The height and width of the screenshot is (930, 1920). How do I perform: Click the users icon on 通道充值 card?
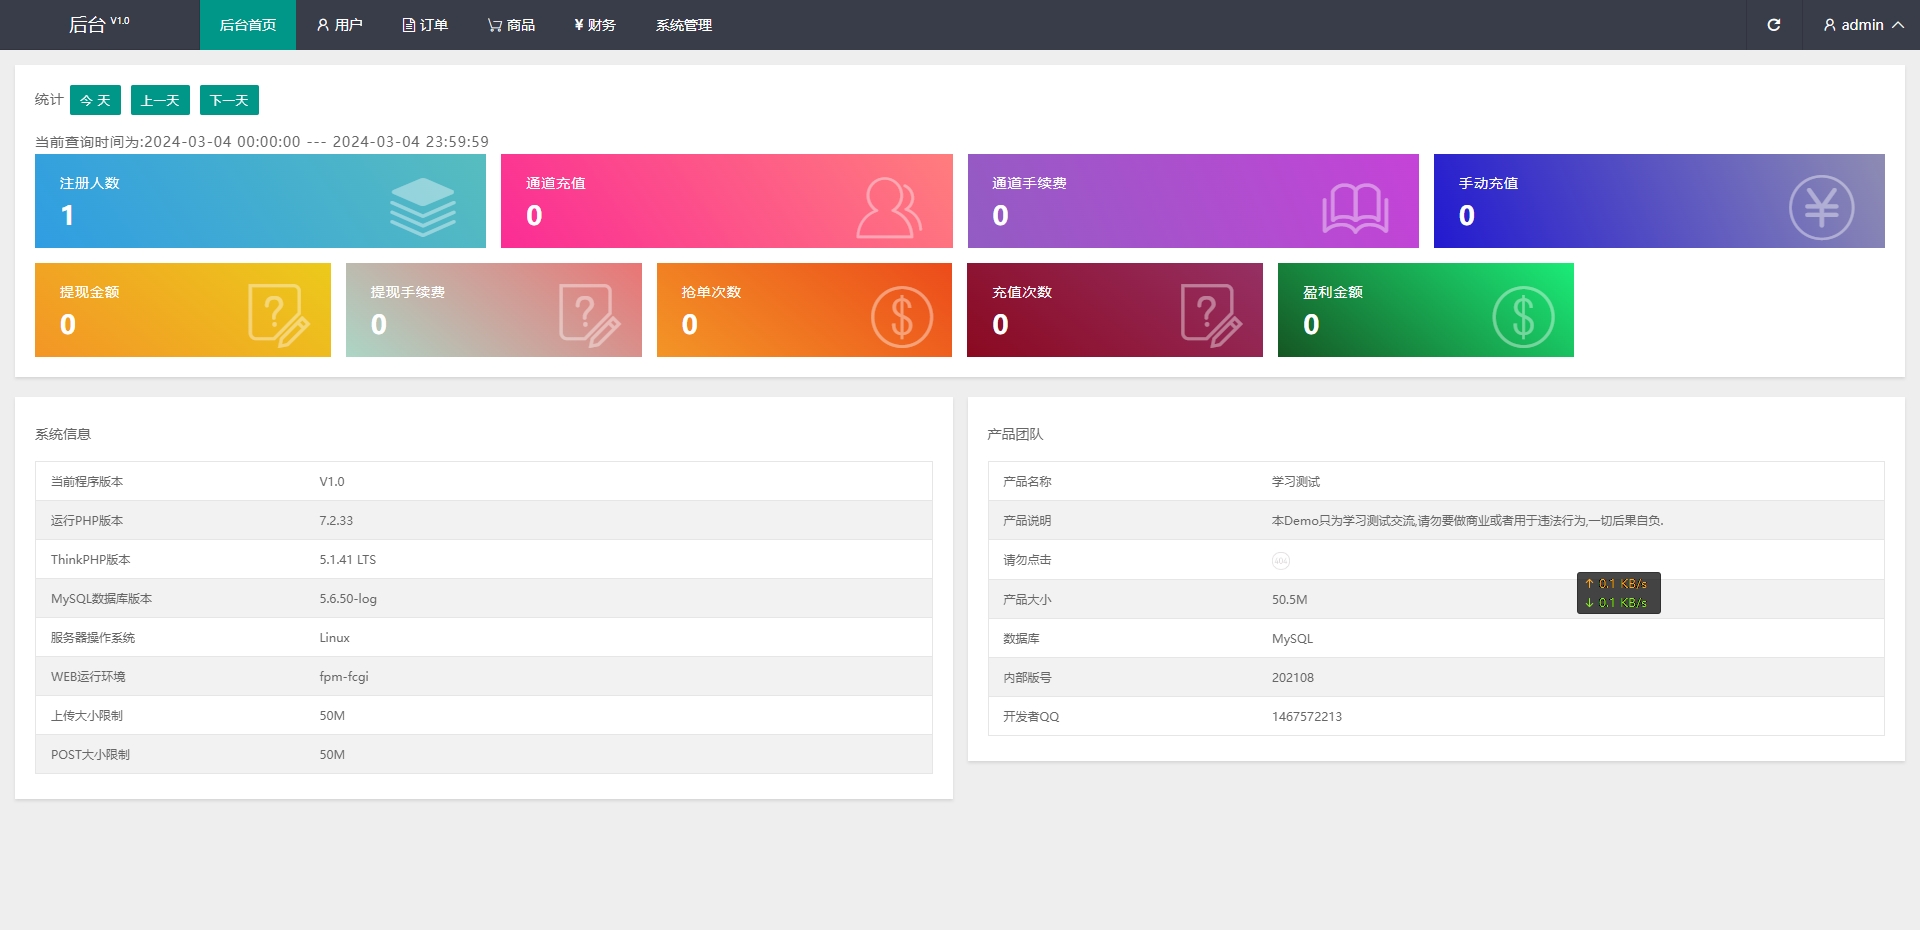(888, 208)
